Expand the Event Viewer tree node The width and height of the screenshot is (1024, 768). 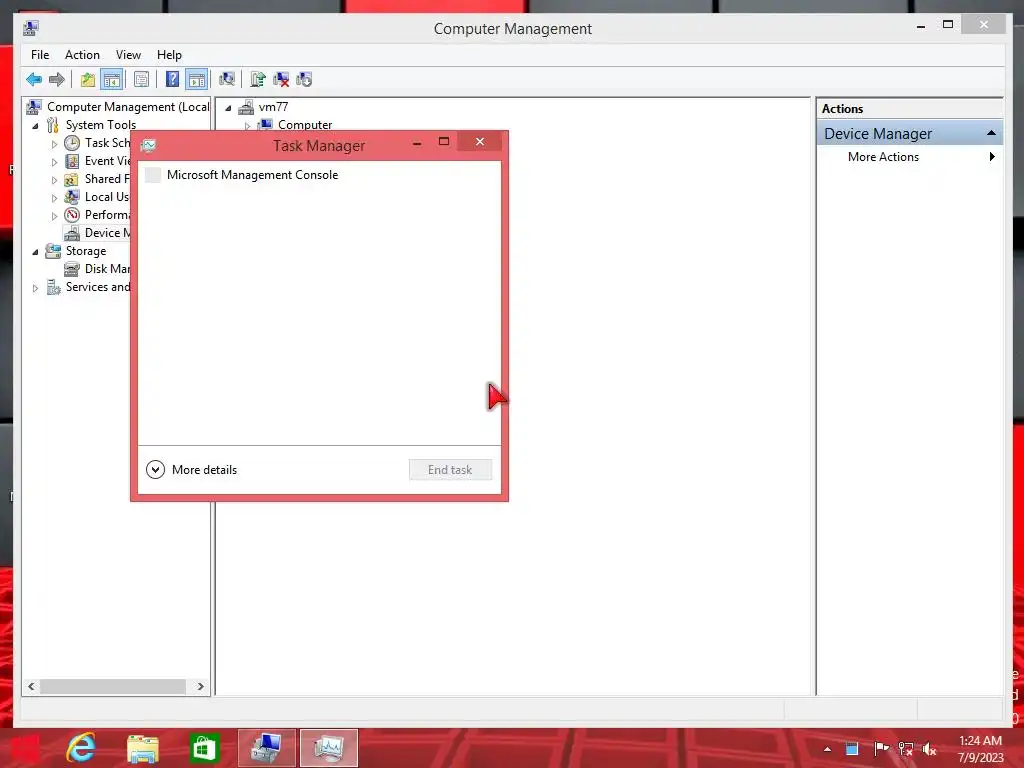coord(55,162)
